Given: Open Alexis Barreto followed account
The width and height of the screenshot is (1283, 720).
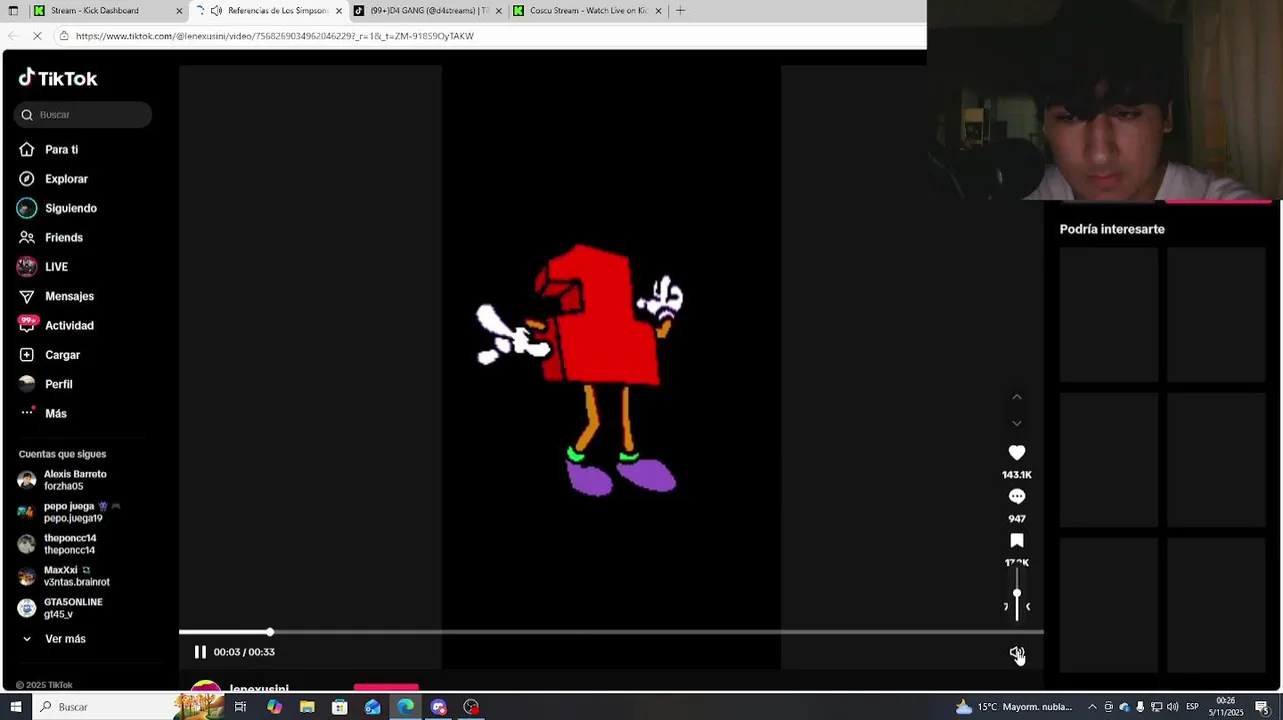Looking at the screenshot, I should (x=75, y=480).
